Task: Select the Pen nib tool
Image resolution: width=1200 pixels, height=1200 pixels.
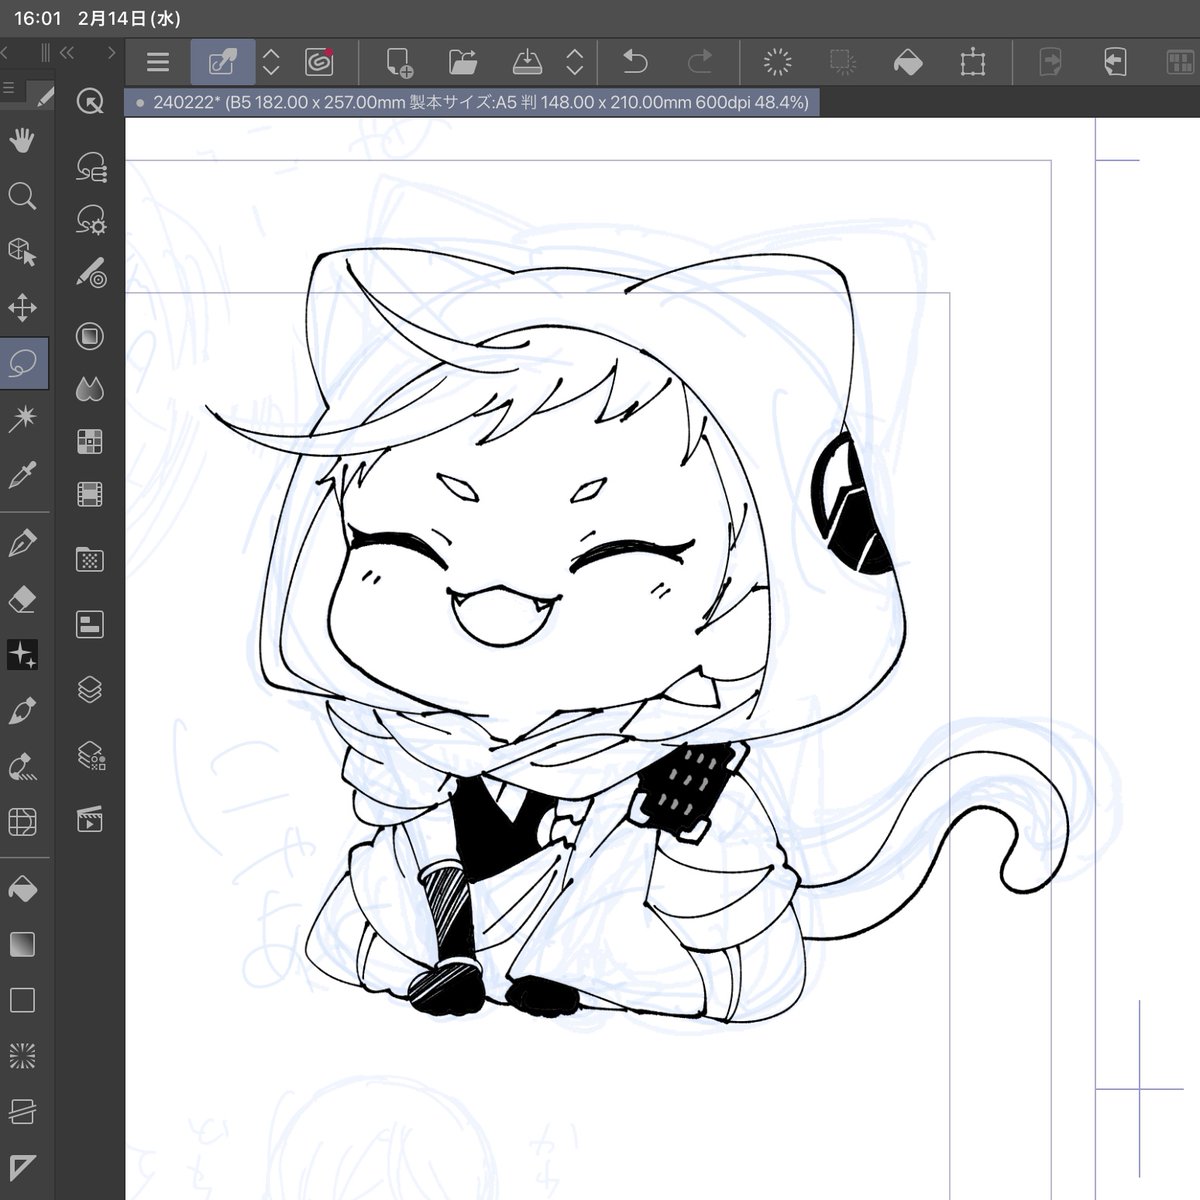Action: [x=22, y=543]
